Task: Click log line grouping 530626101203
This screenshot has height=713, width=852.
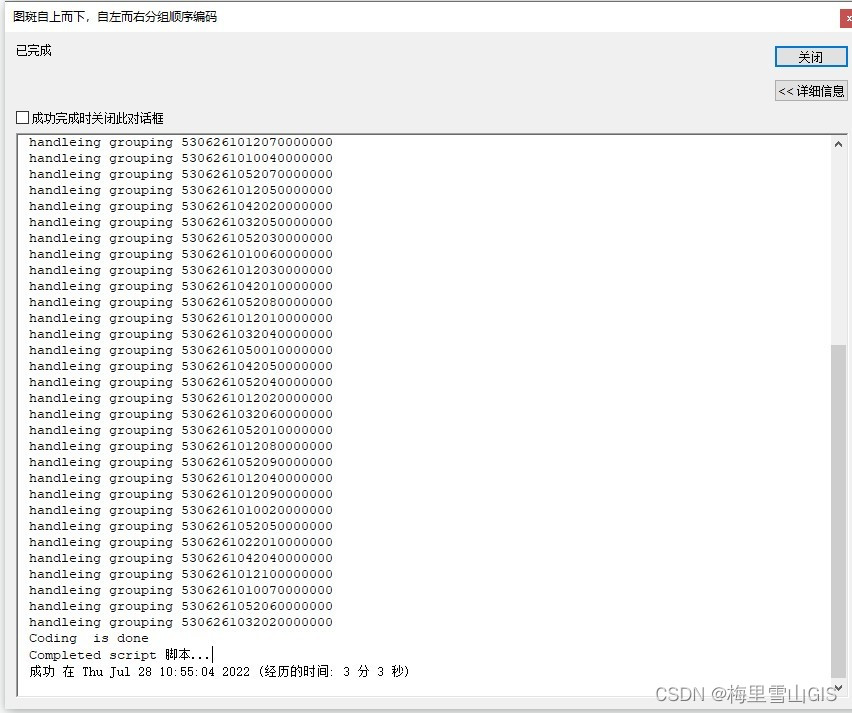Action: [x=180, y=270]
